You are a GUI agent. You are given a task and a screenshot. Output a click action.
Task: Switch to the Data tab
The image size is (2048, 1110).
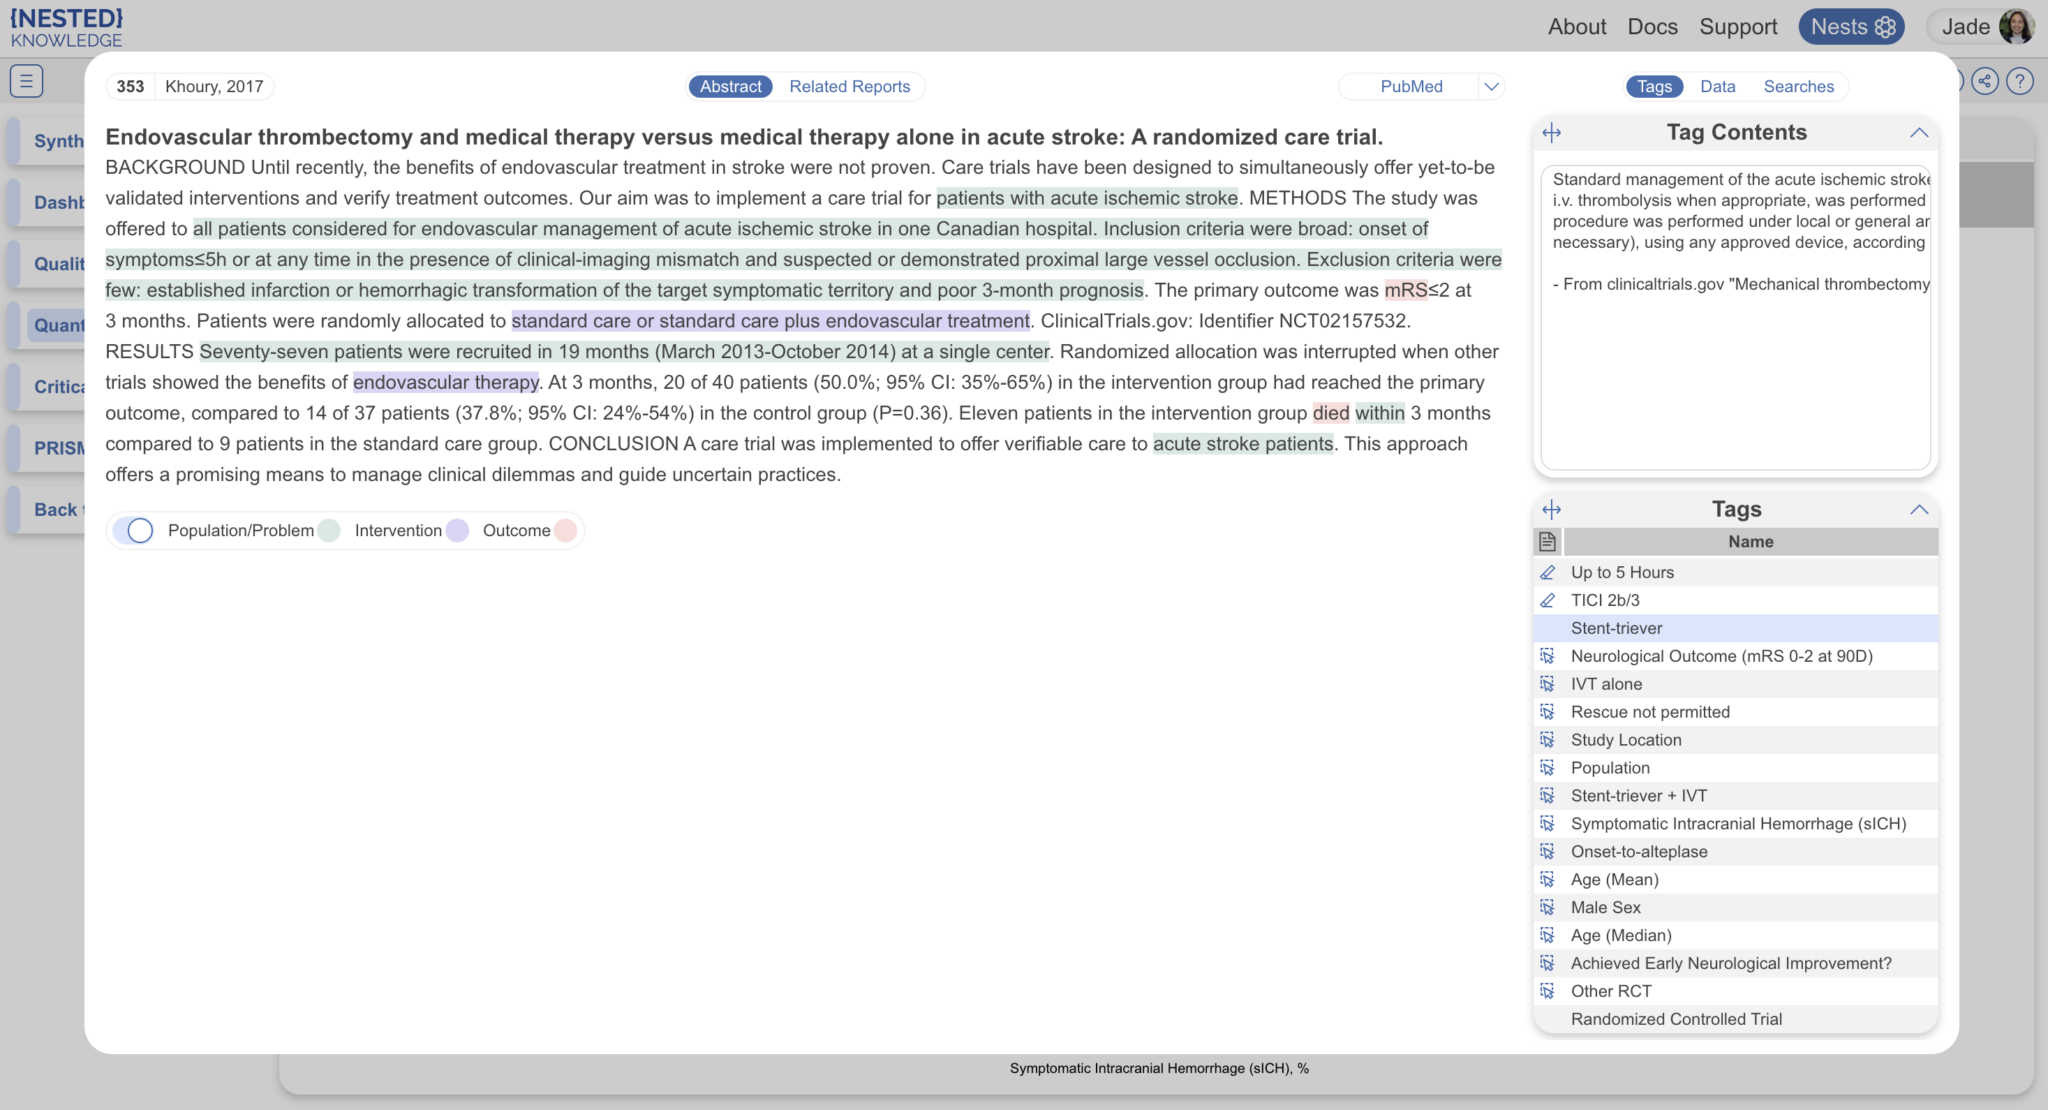pyautogui.click(x=1717, y=86)
